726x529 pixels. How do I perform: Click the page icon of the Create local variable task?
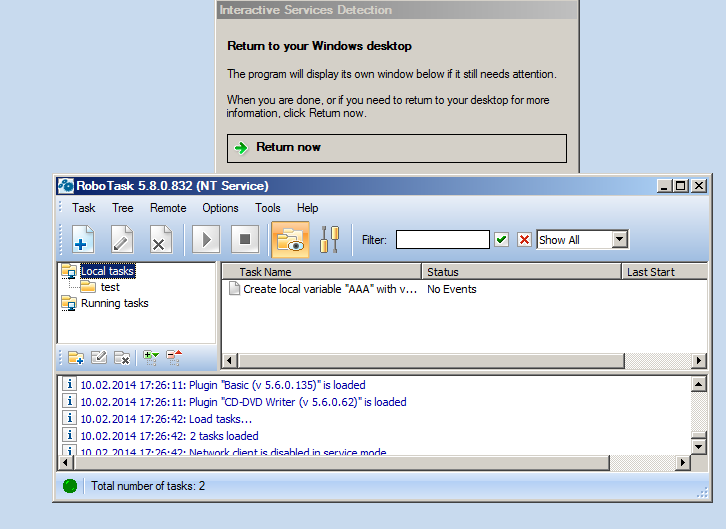[234, 288]
